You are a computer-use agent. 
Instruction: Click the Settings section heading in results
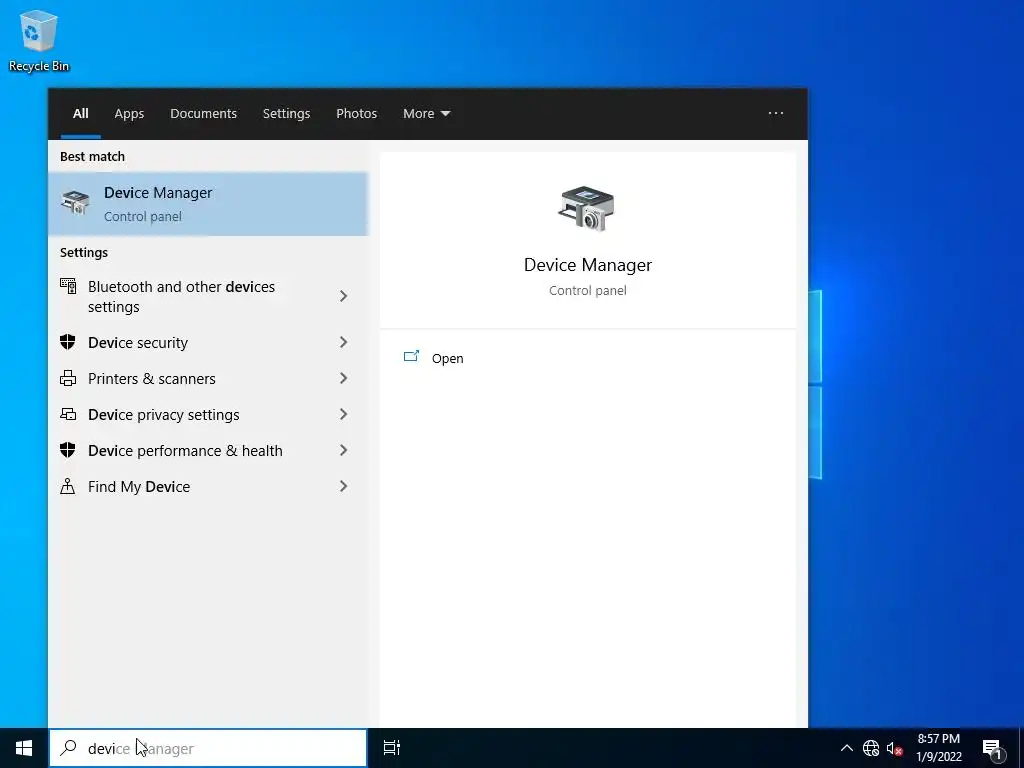[x=84, y=253]
